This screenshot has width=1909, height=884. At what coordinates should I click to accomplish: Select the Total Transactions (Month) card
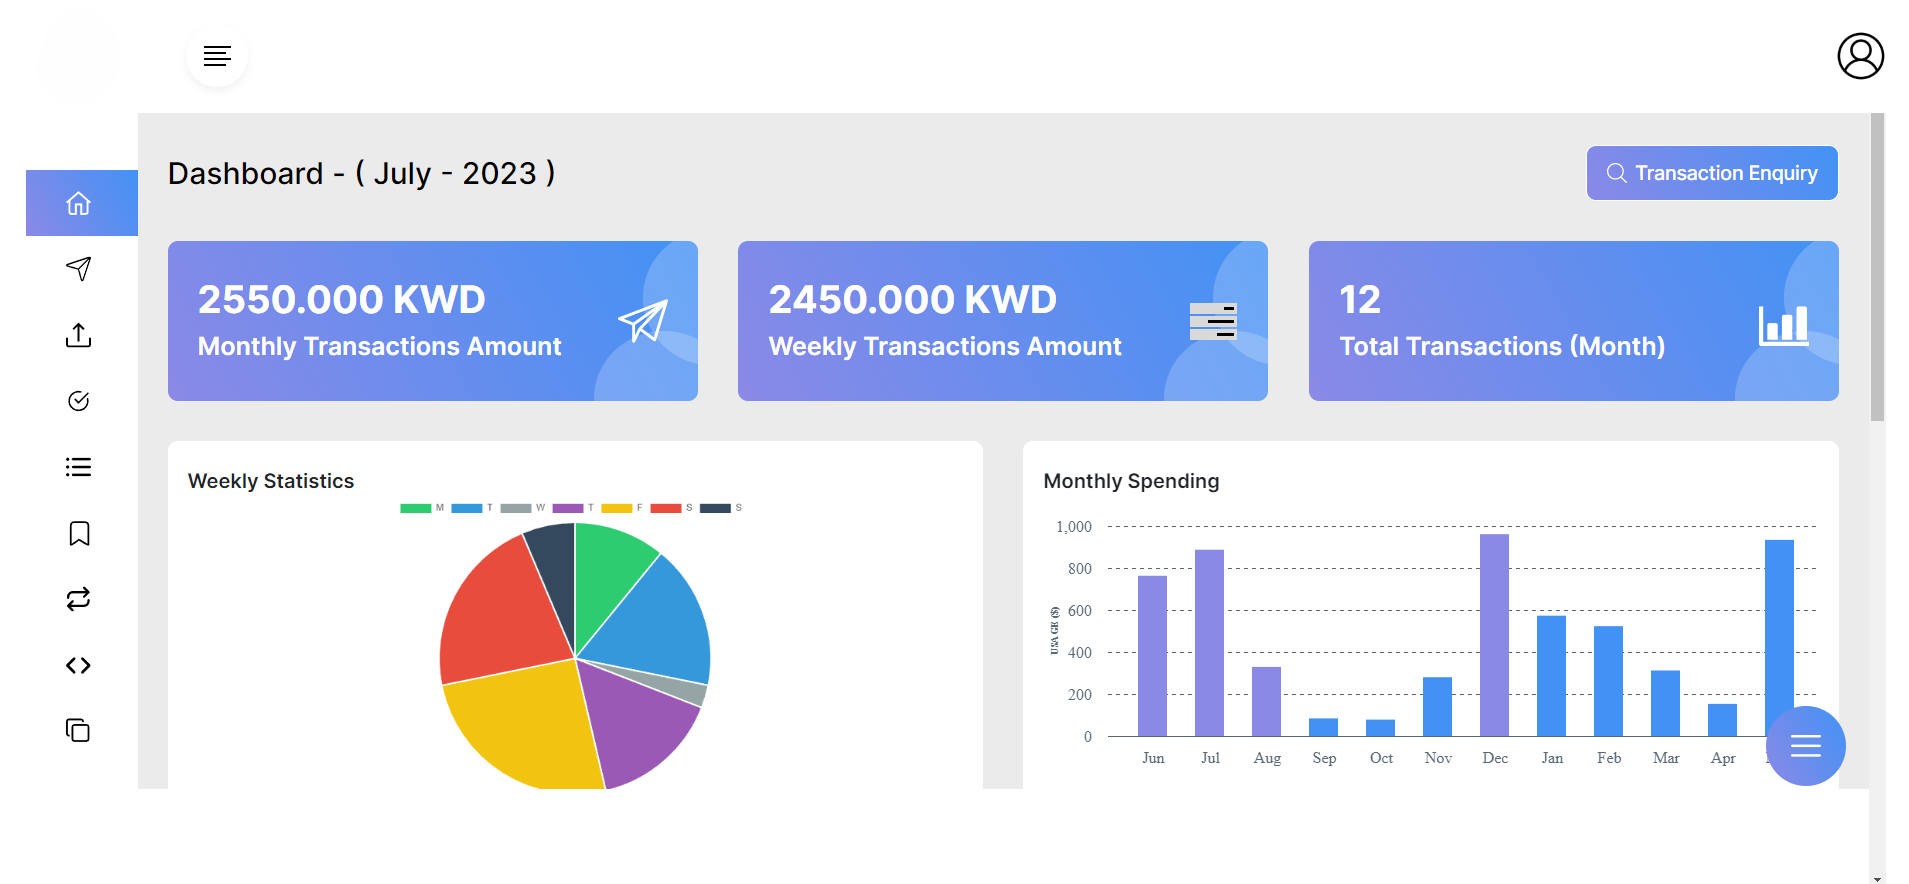coord(1573,321)
